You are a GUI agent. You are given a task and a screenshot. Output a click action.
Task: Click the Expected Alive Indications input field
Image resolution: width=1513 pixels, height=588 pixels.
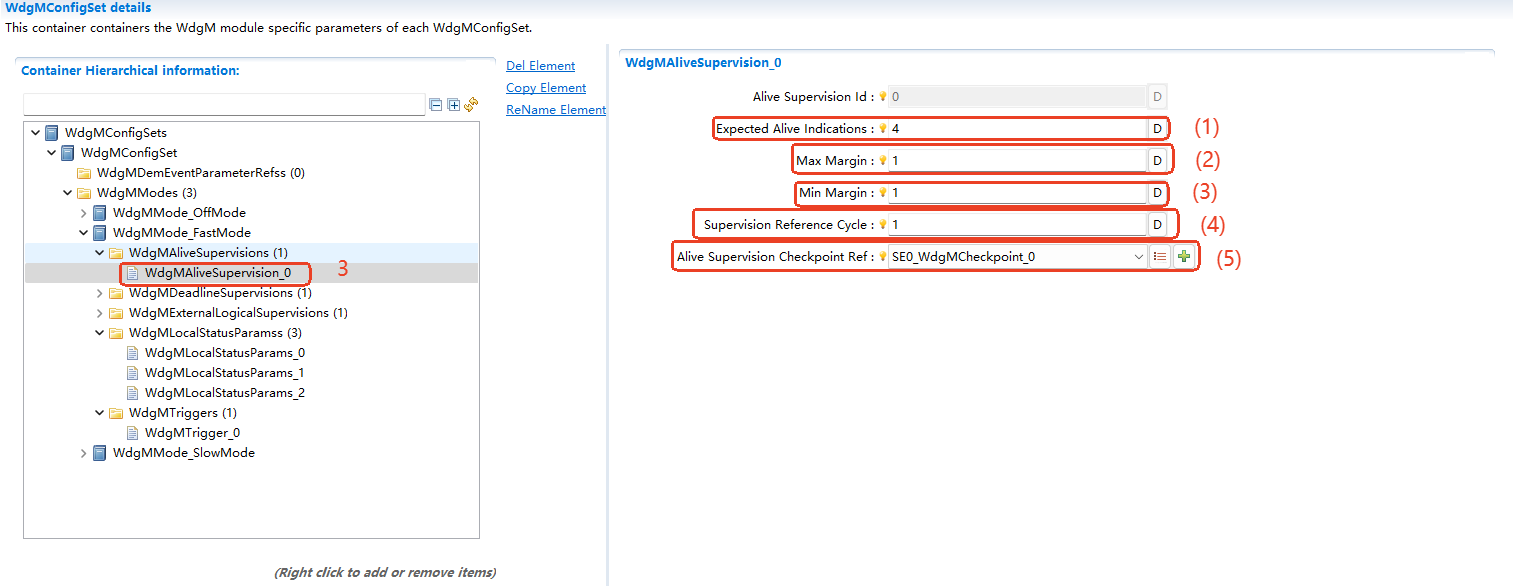coord(1015,129)
